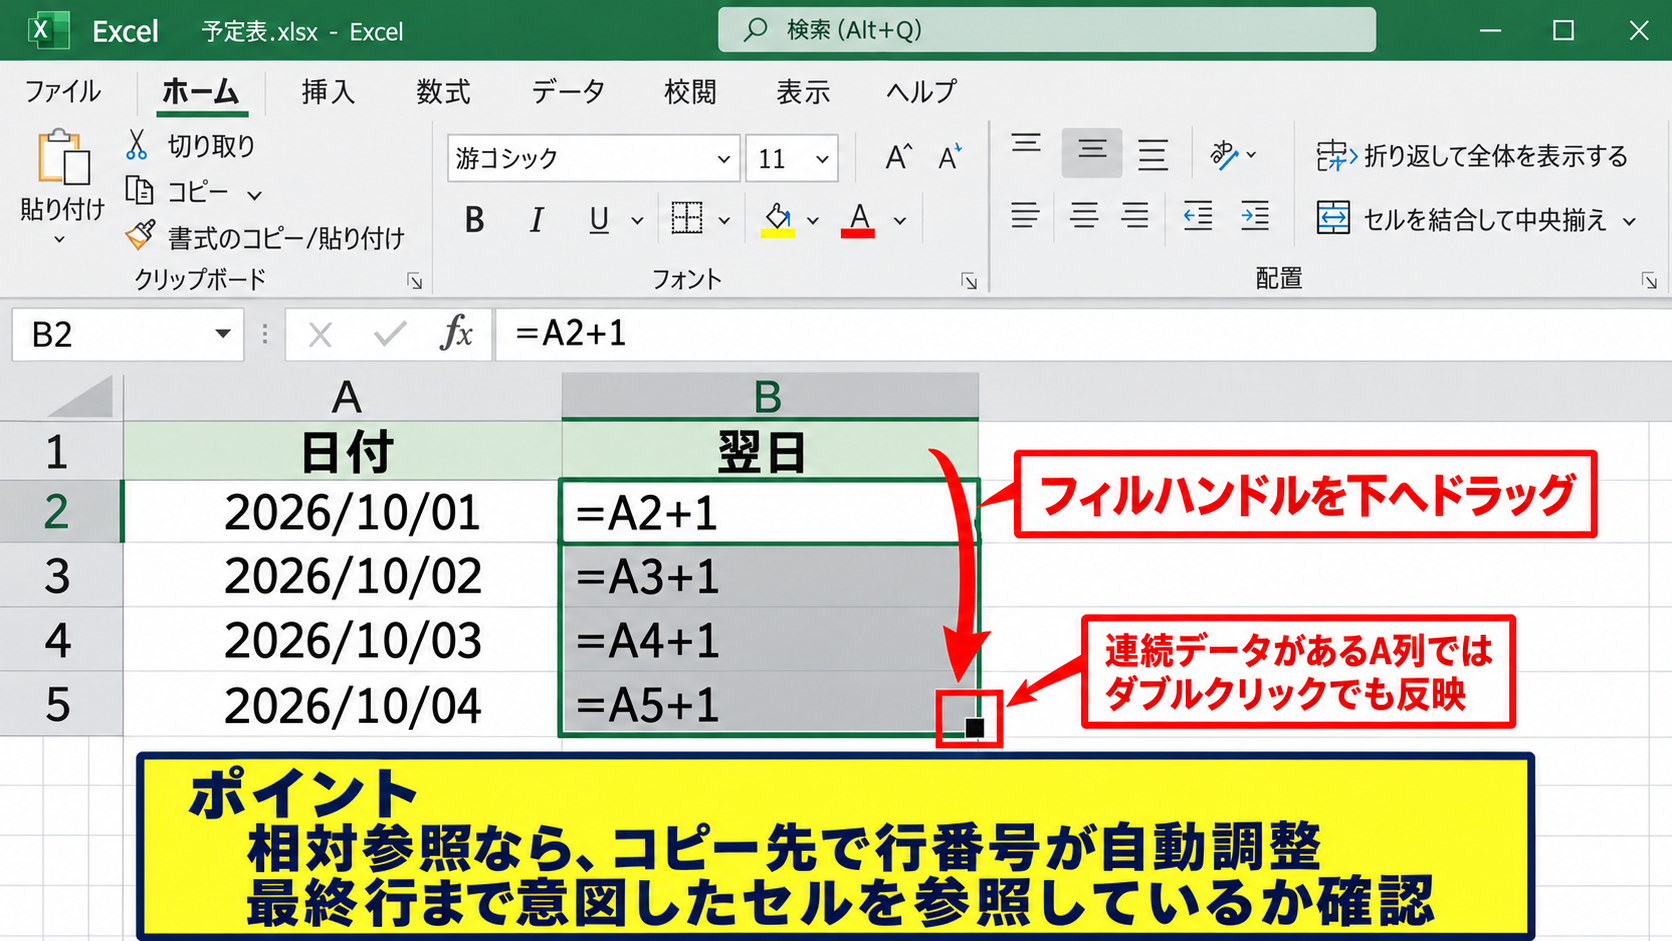Click the Copy icon

(139, 190)
